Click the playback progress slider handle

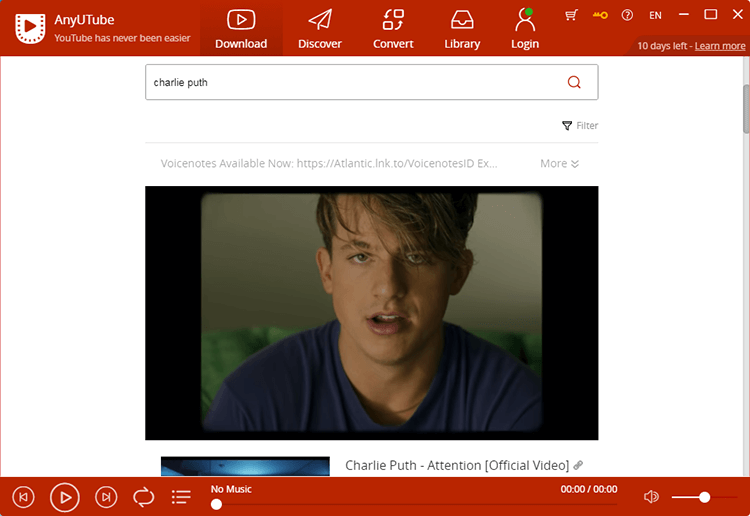click(216, 504)
